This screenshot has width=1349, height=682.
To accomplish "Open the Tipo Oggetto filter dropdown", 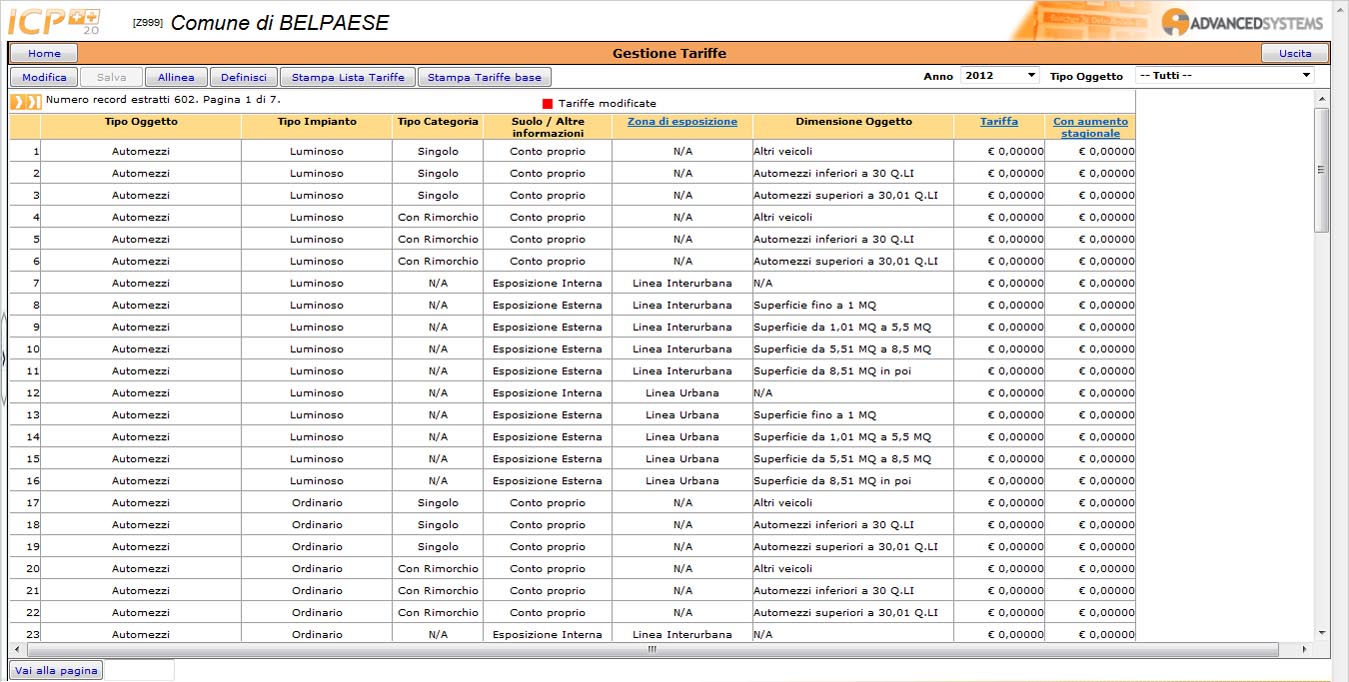I will point(1225,75).
